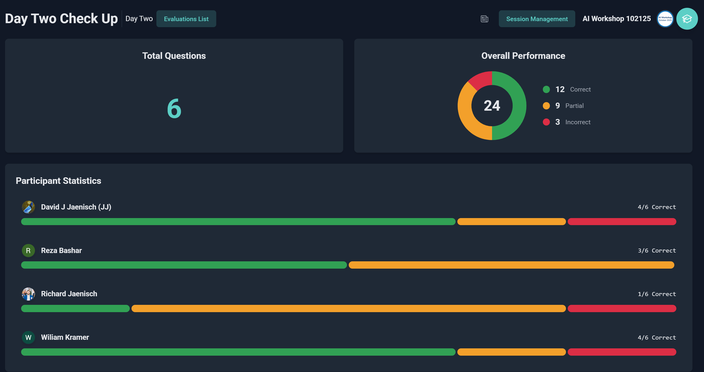Click the 9 Partial legend entry
This screenshot has height=372, width=704.
(563, 106)
